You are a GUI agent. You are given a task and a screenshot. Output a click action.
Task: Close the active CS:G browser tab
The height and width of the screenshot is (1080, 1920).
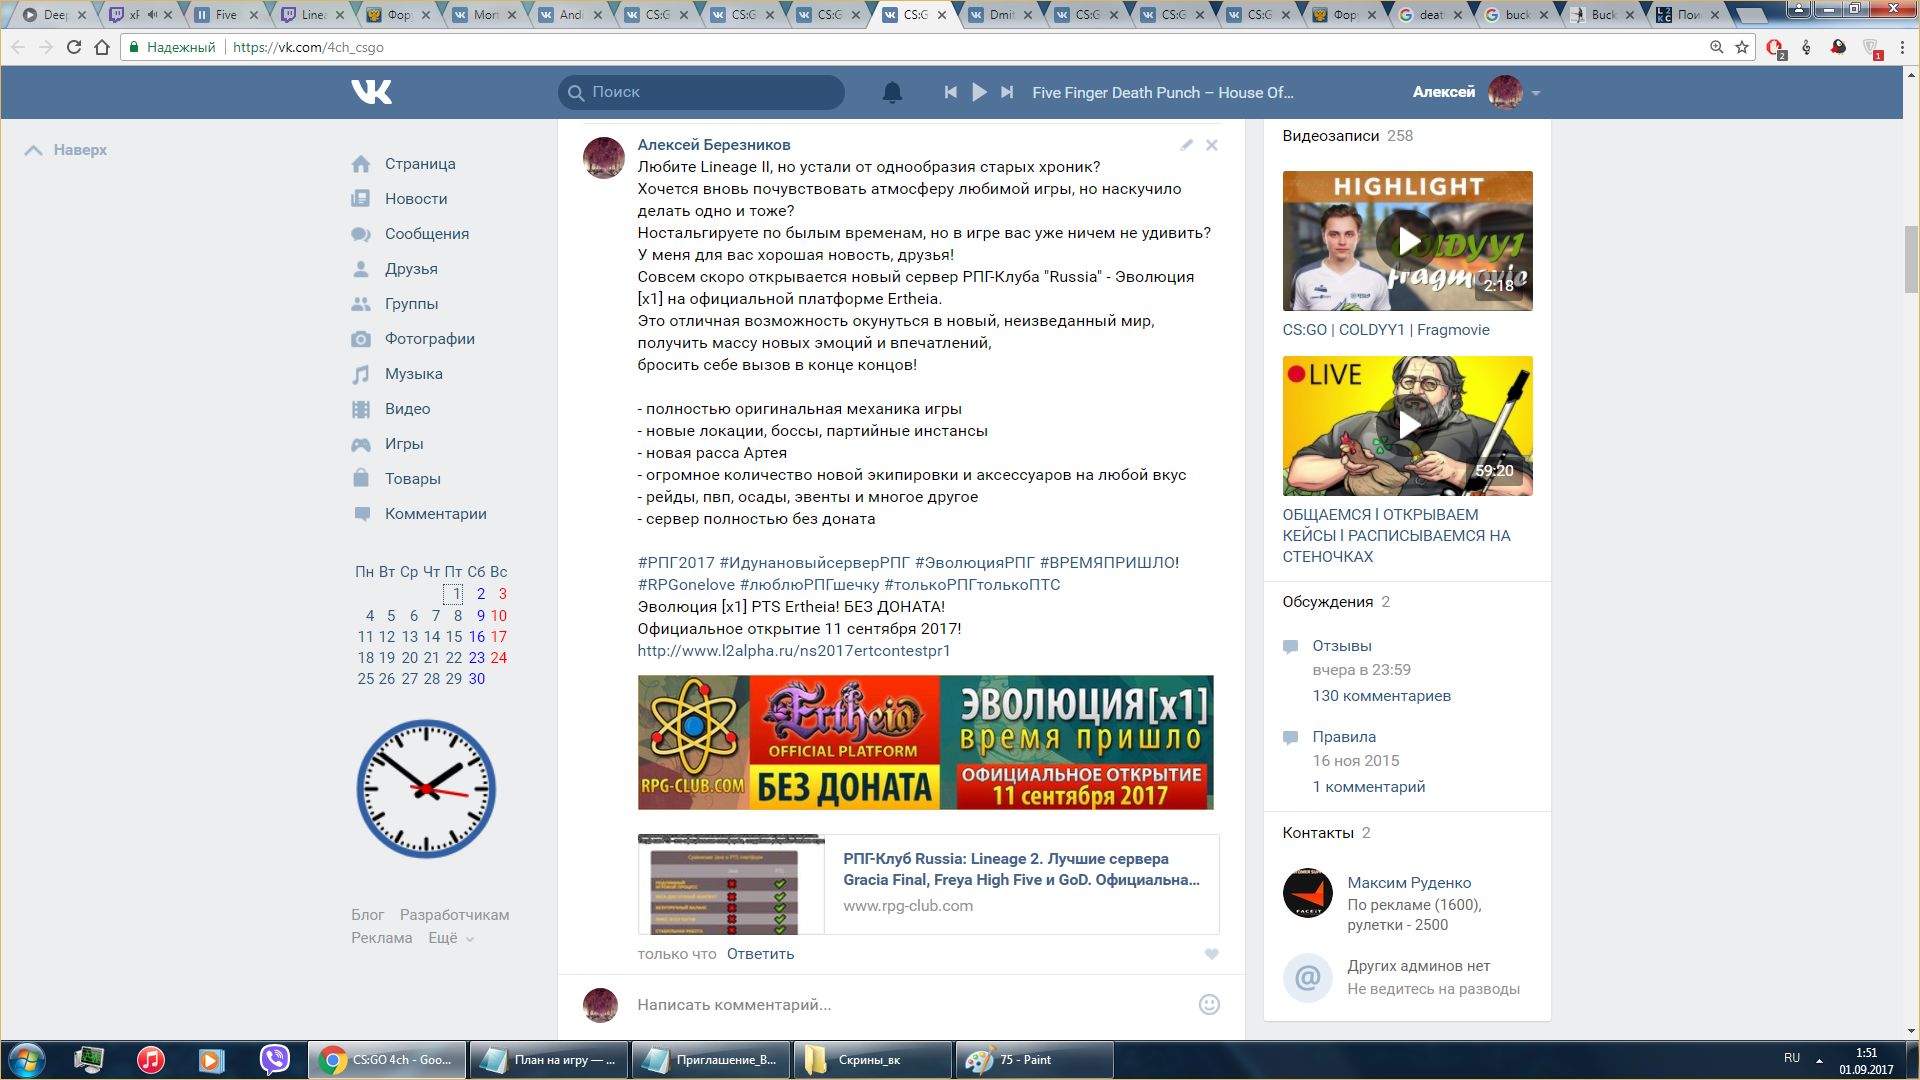941,15
